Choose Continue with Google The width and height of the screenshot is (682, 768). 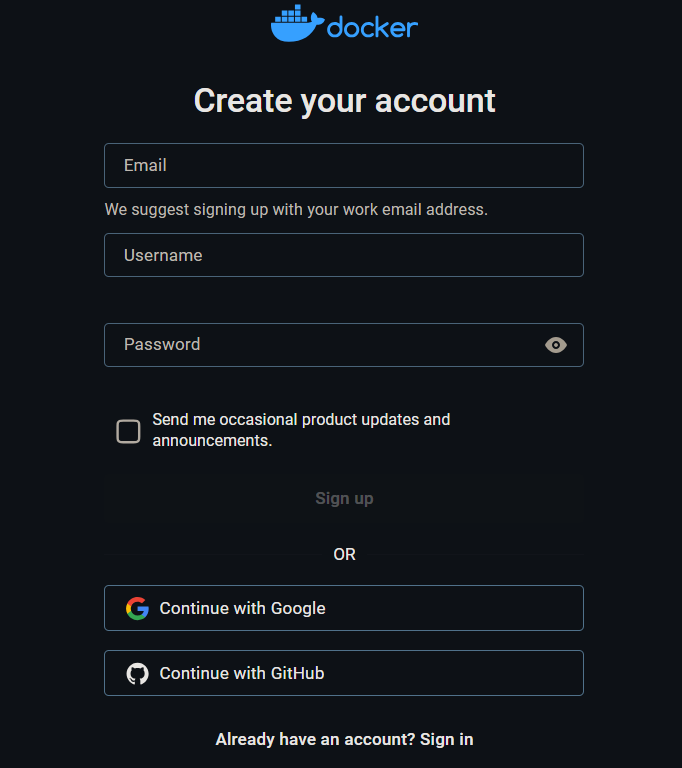coord(343,608)
